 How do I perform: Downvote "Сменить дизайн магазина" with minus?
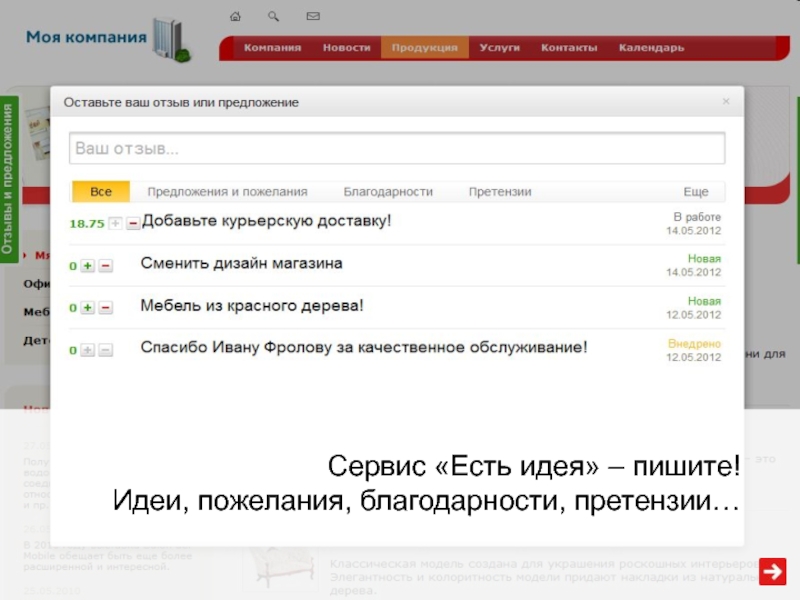106,266
